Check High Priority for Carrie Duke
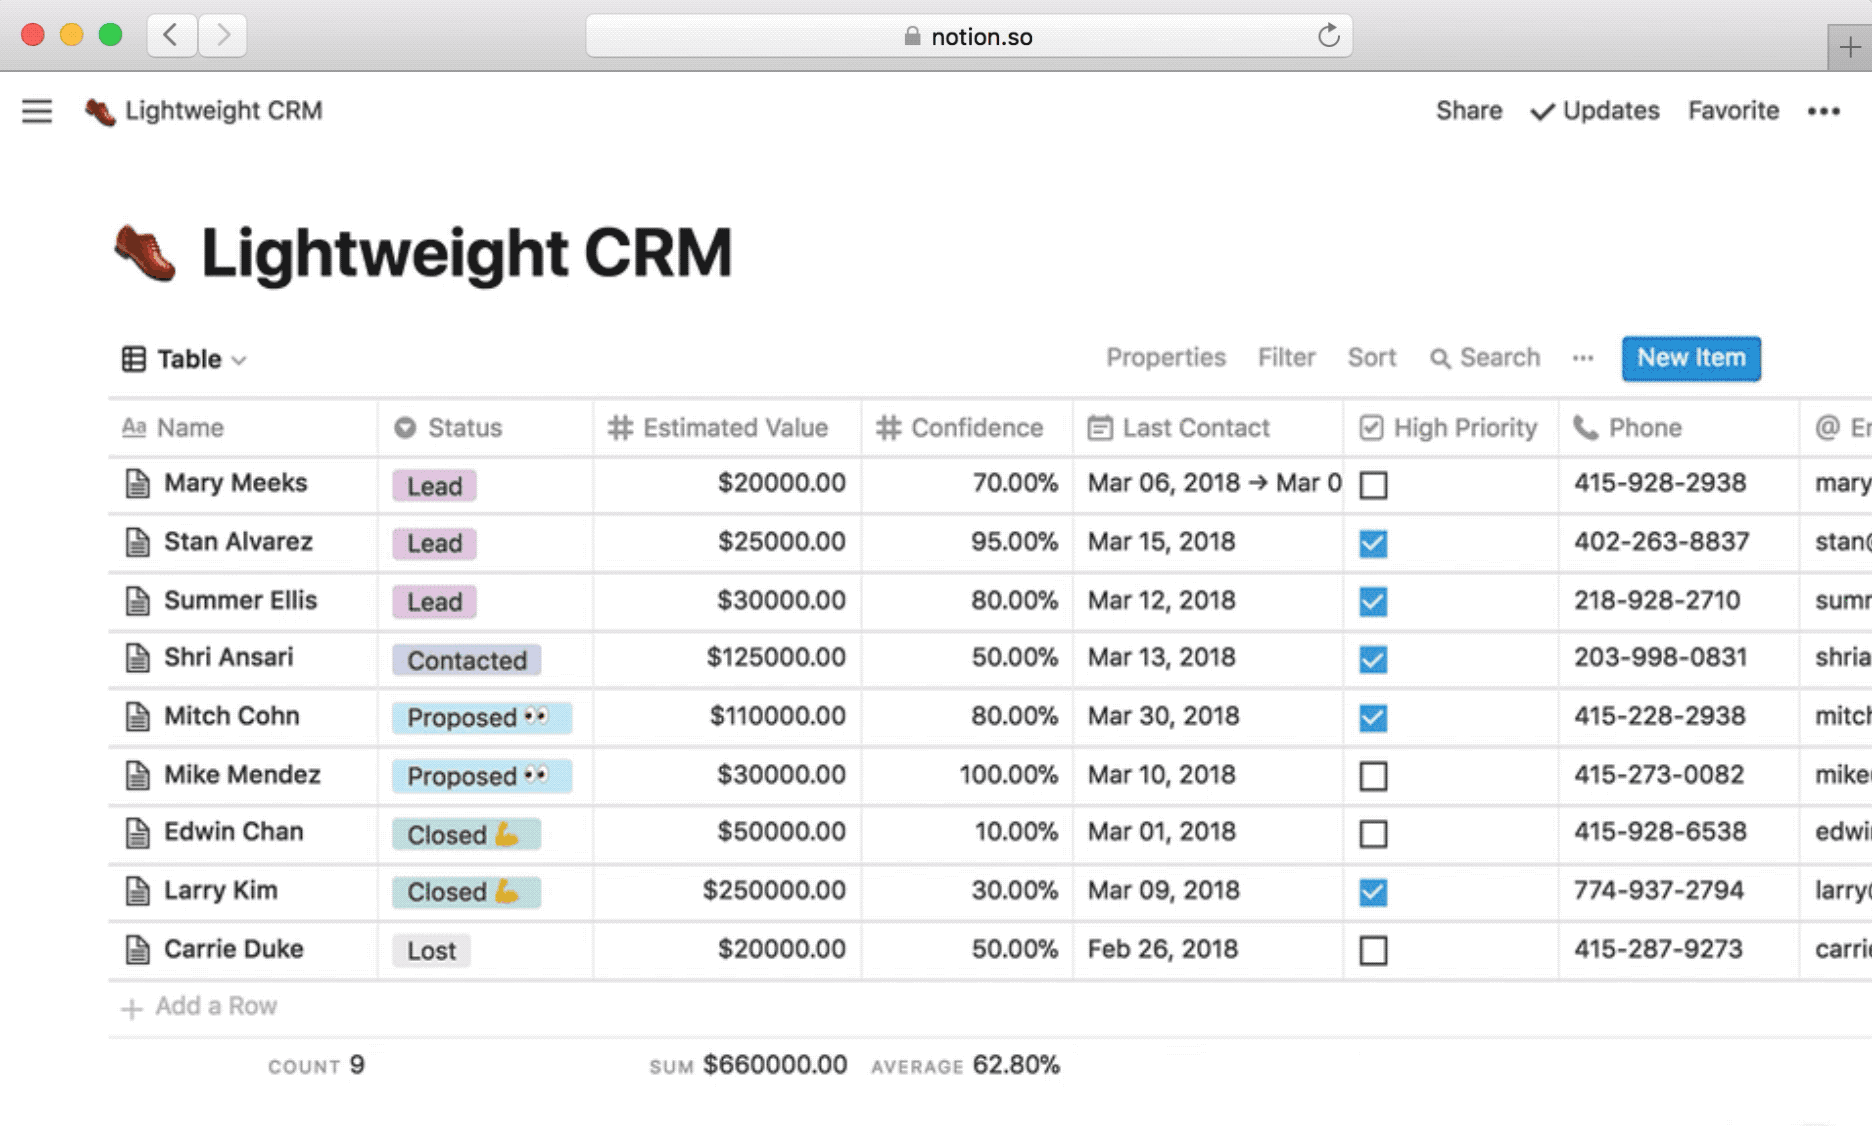The image size is (1872, 1126). [1373, 950]
